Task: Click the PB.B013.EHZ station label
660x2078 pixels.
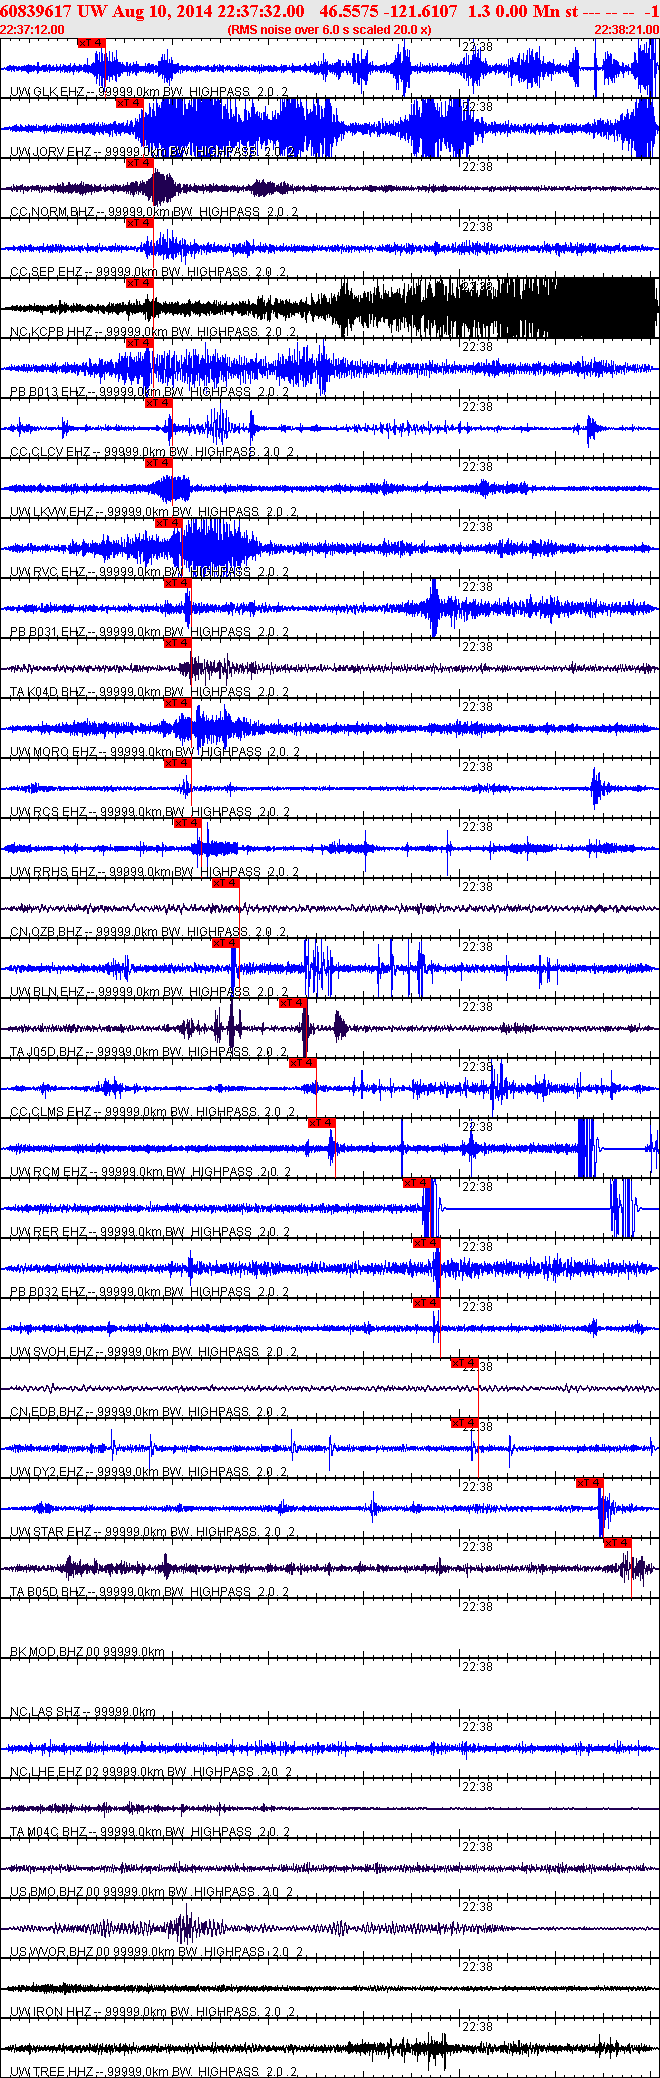Action: pyautogui.click(x=48, y=392)
